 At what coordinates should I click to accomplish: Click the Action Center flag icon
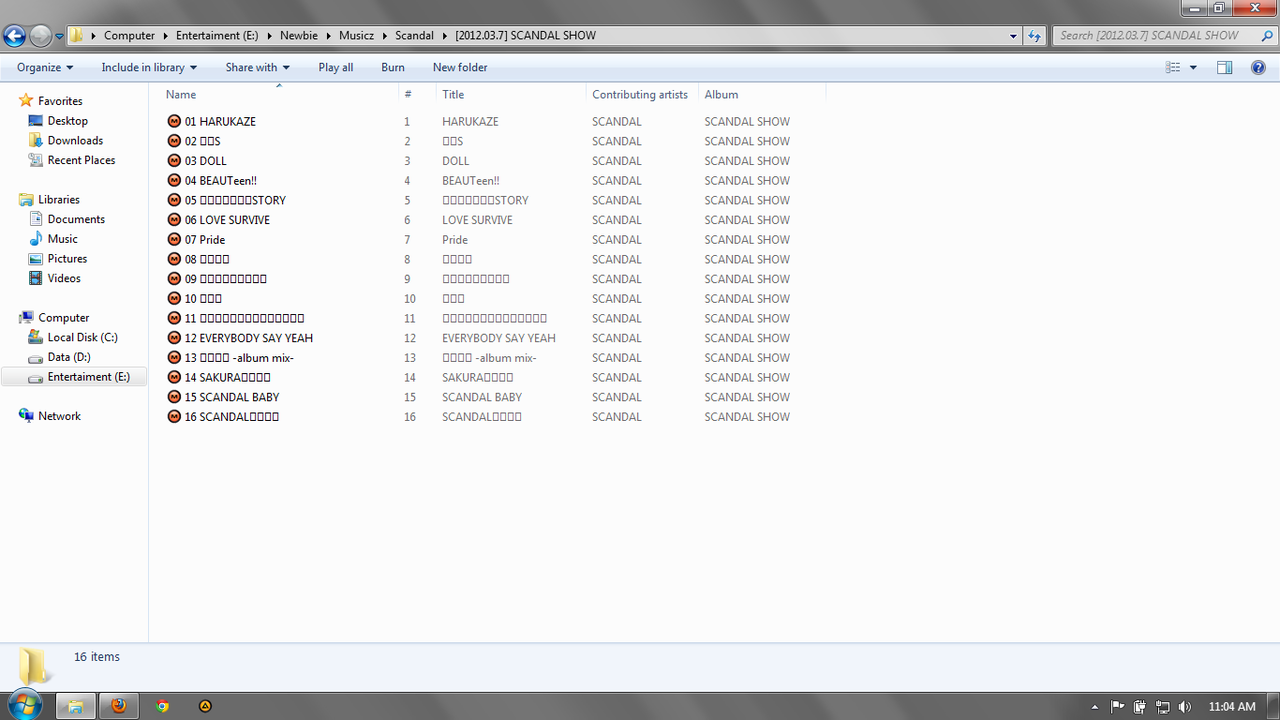coord(1118,706)
